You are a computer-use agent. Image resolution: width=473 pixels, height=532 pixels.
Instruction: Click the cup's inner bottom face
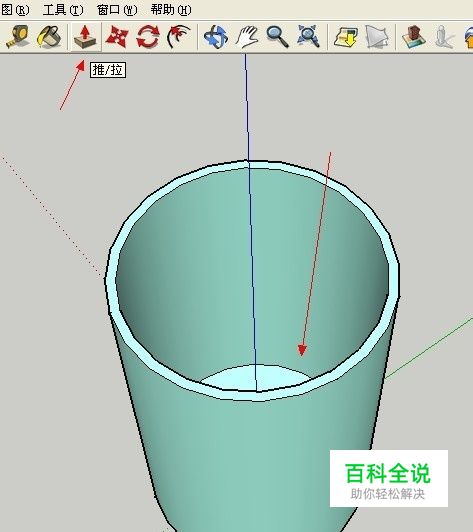click(257, 378)
